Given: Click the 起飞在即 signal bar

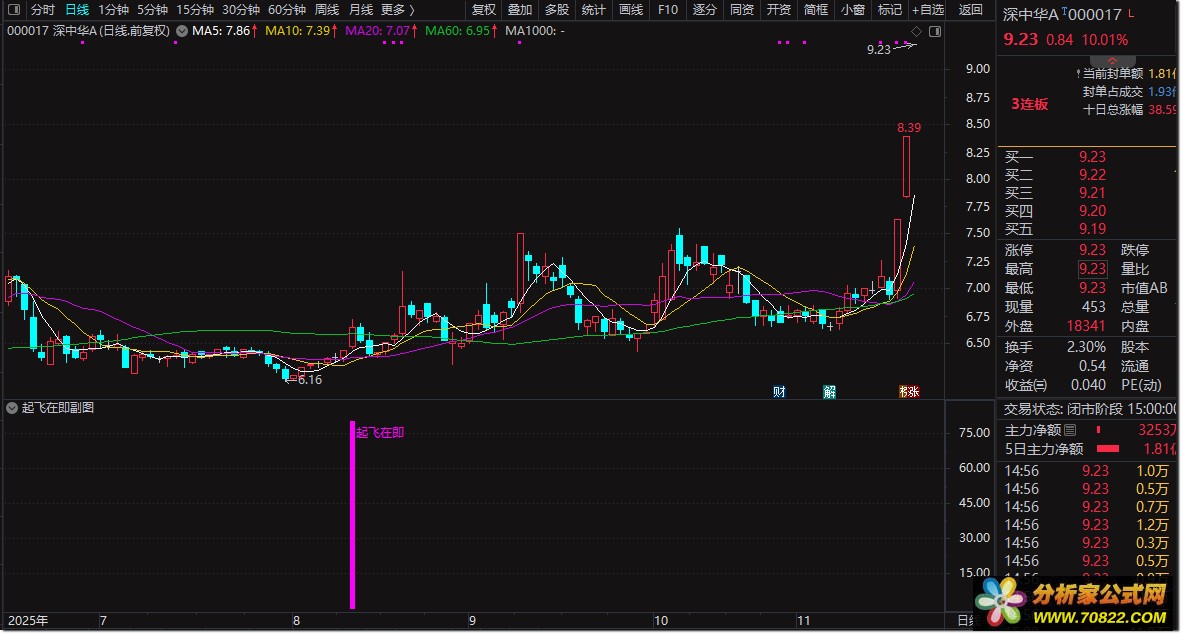Looking at the screenshot, I should (352, 515).
